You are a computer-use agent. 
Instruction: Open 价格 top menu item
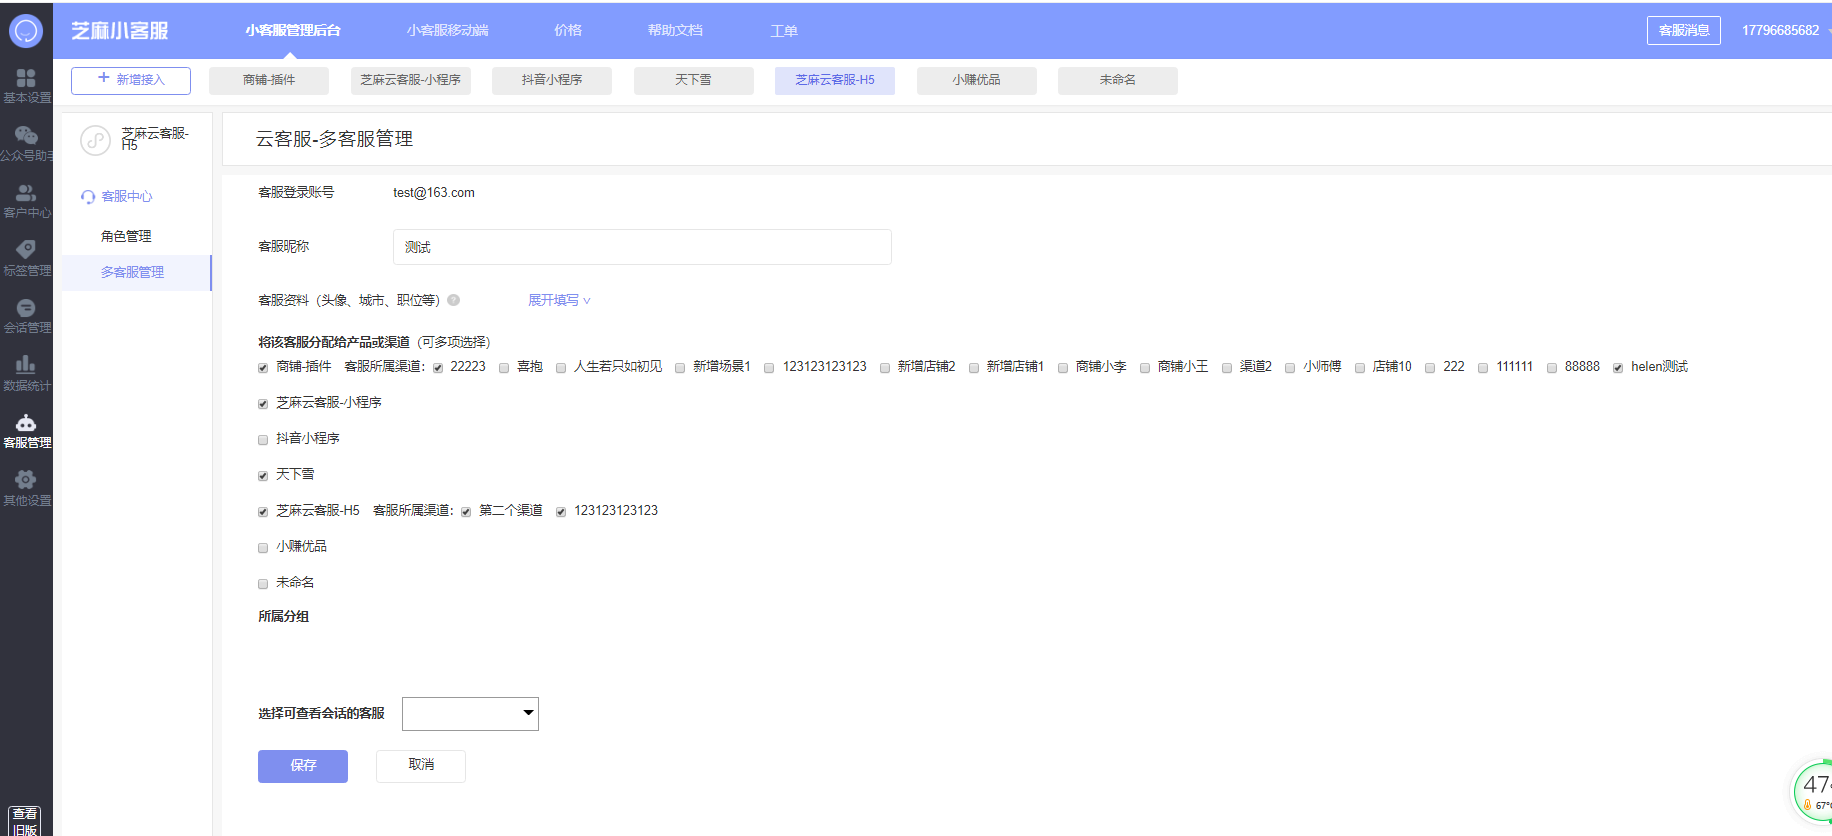coord(568,31)
